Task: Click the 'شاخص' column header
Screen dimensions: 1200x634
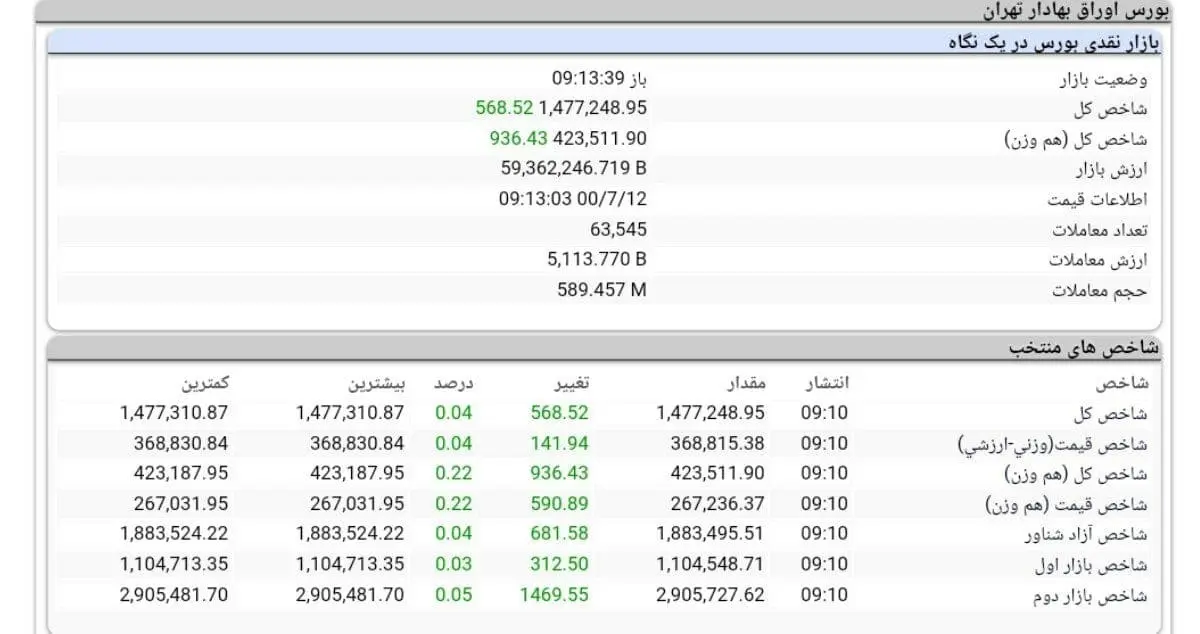Action: point(1121,383)
